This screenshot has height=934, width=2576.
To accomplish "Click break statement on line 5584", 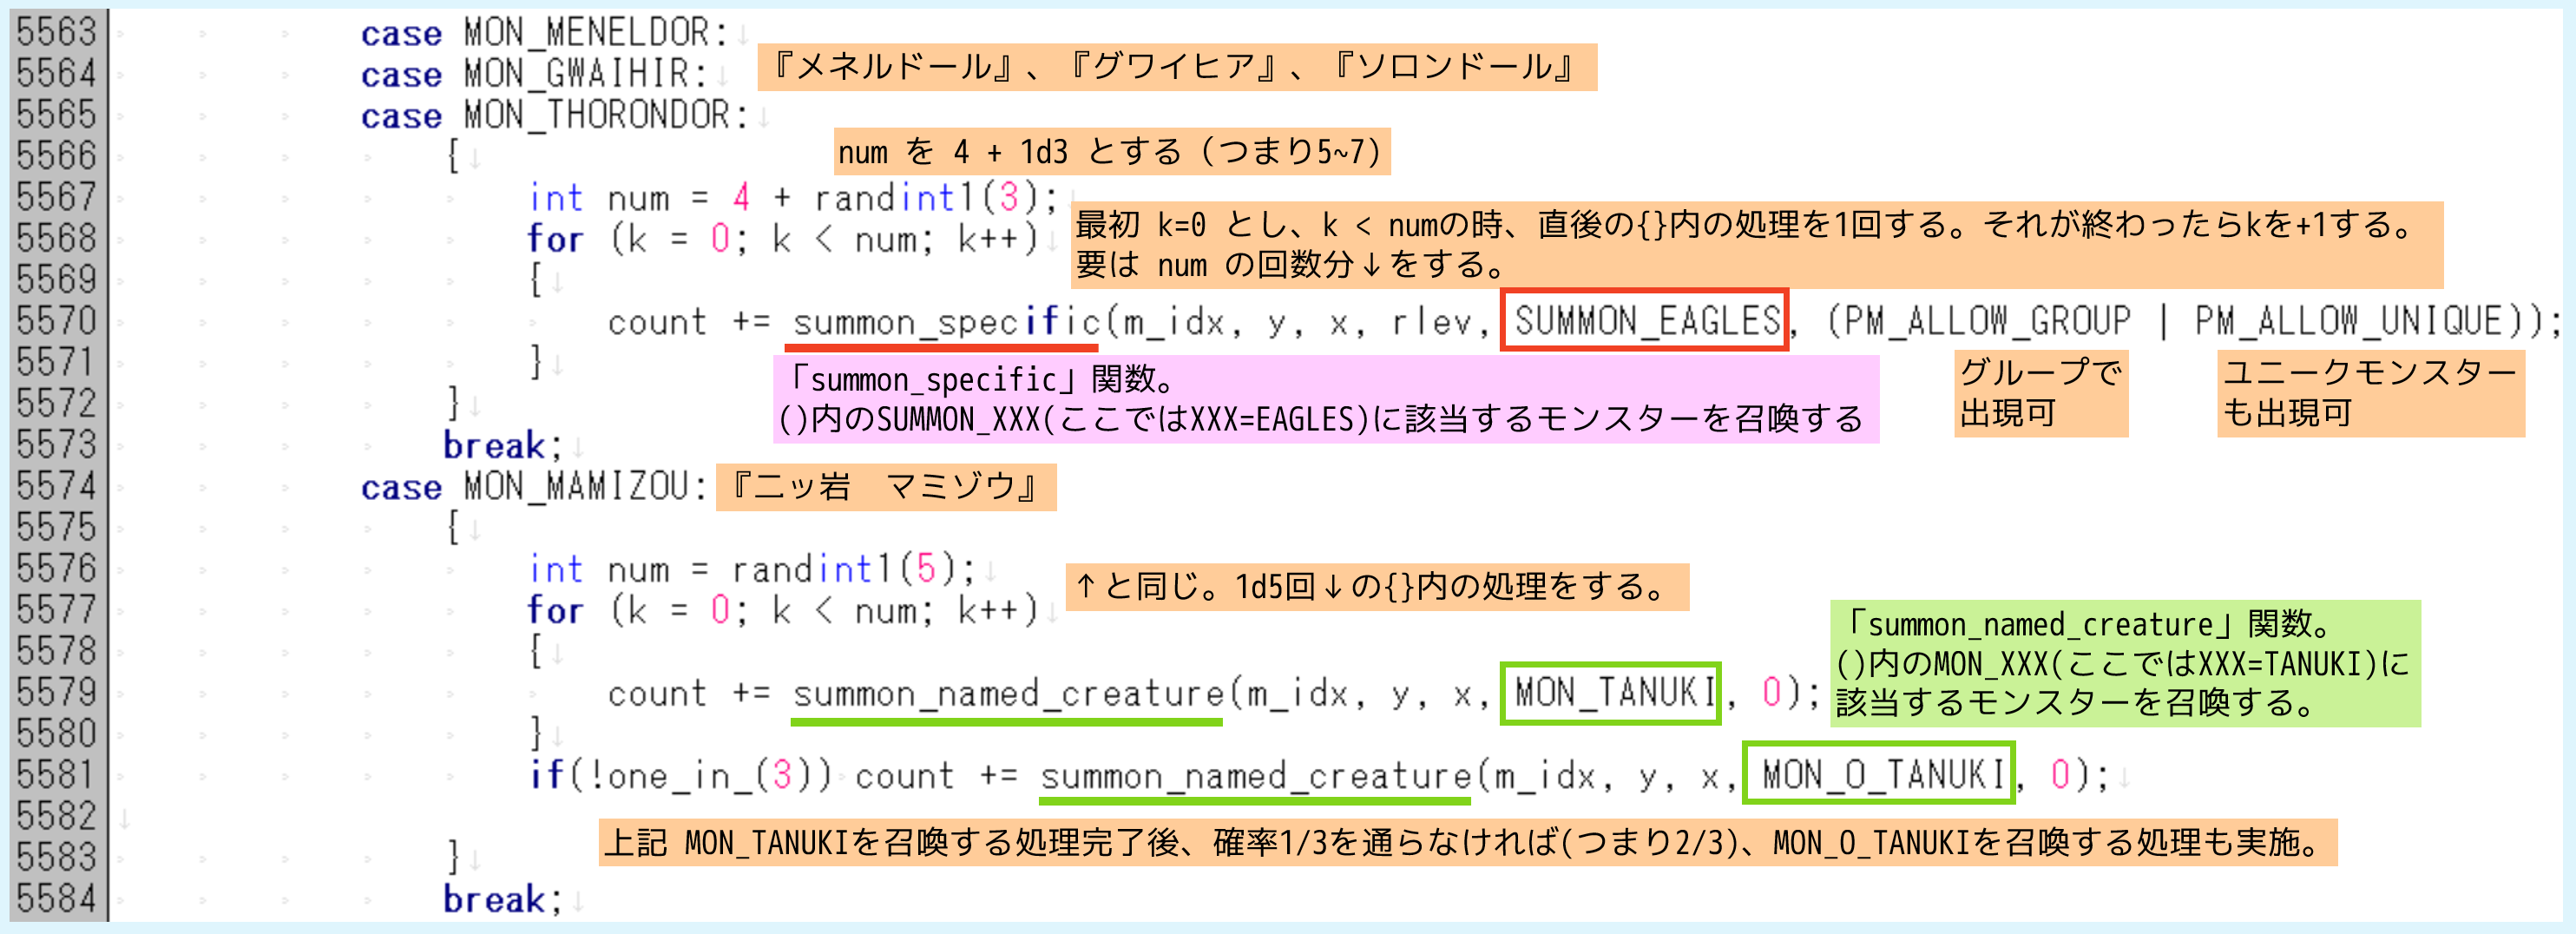I will [503, 900].
